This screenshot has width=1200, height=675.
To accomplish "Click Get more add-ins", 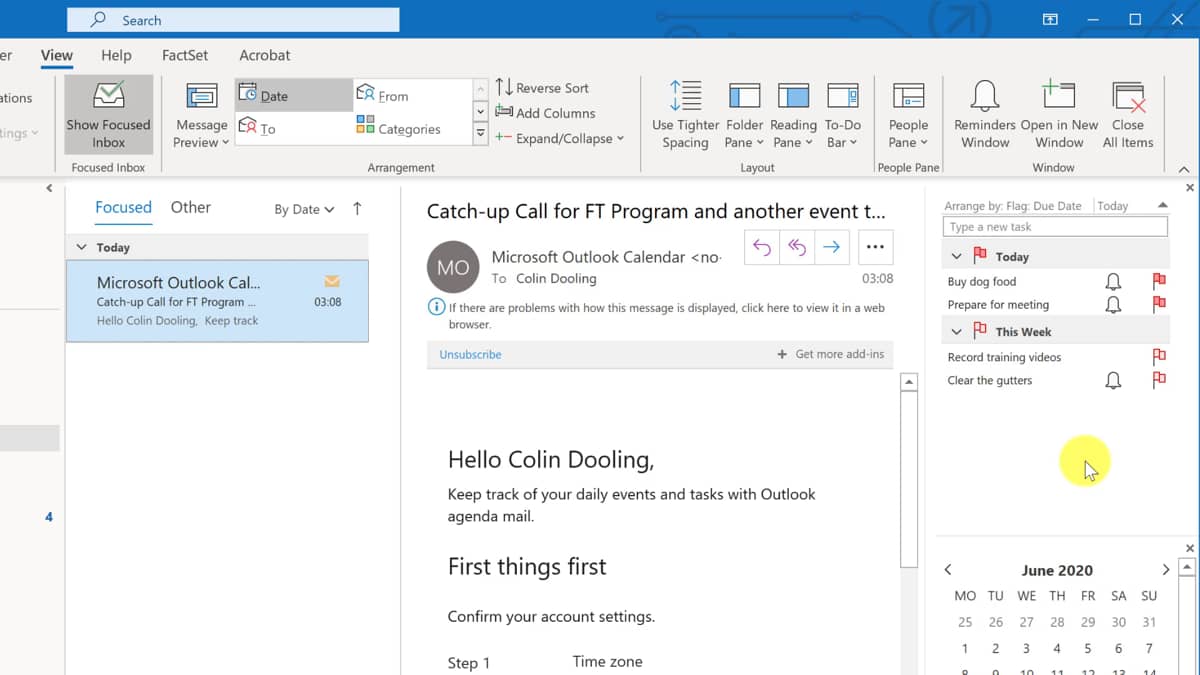I will [x=831, y=354].
